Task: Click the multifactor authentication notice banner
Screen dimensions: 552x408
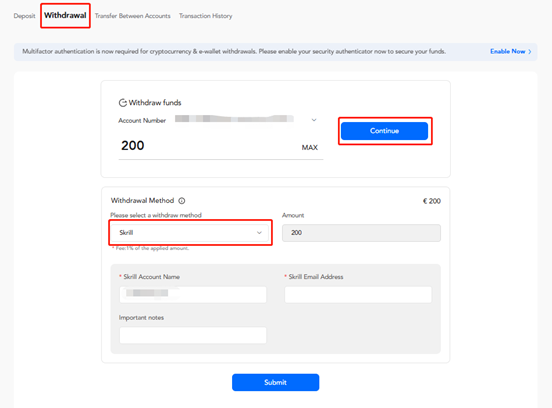Action: pyautogui.click(x=275, y=52)
